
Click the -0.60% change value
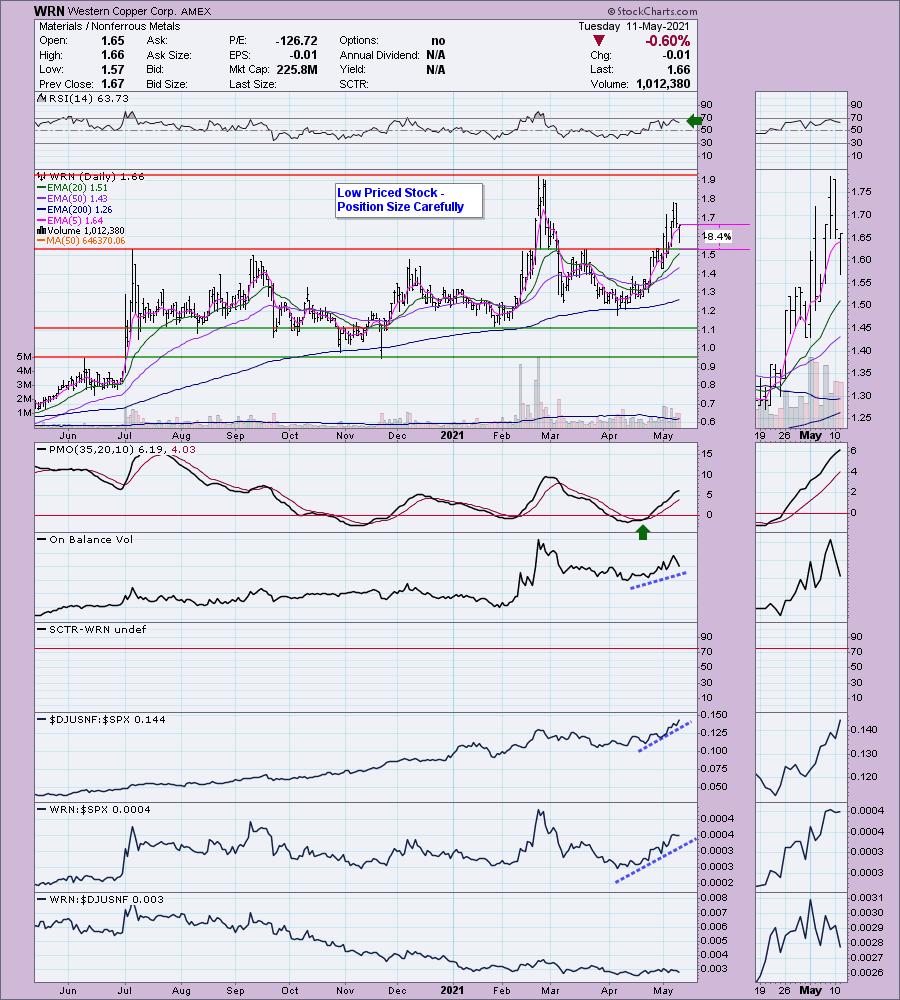point(667,41)
